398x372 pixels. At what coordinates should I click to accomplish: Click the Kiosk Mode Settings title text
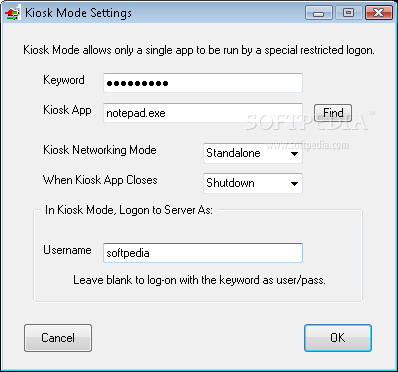coord(78,13)
